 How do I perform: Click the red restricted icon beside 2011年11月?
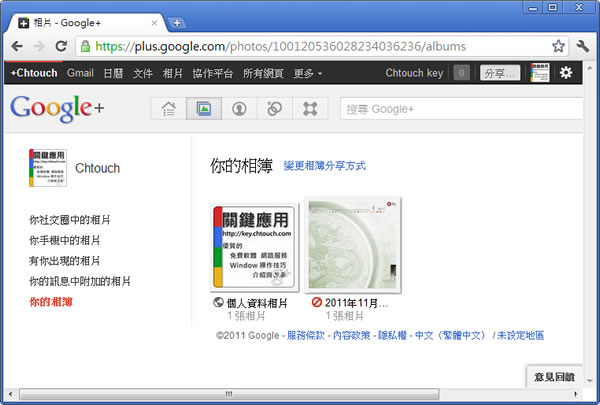(x=316, y=302)
